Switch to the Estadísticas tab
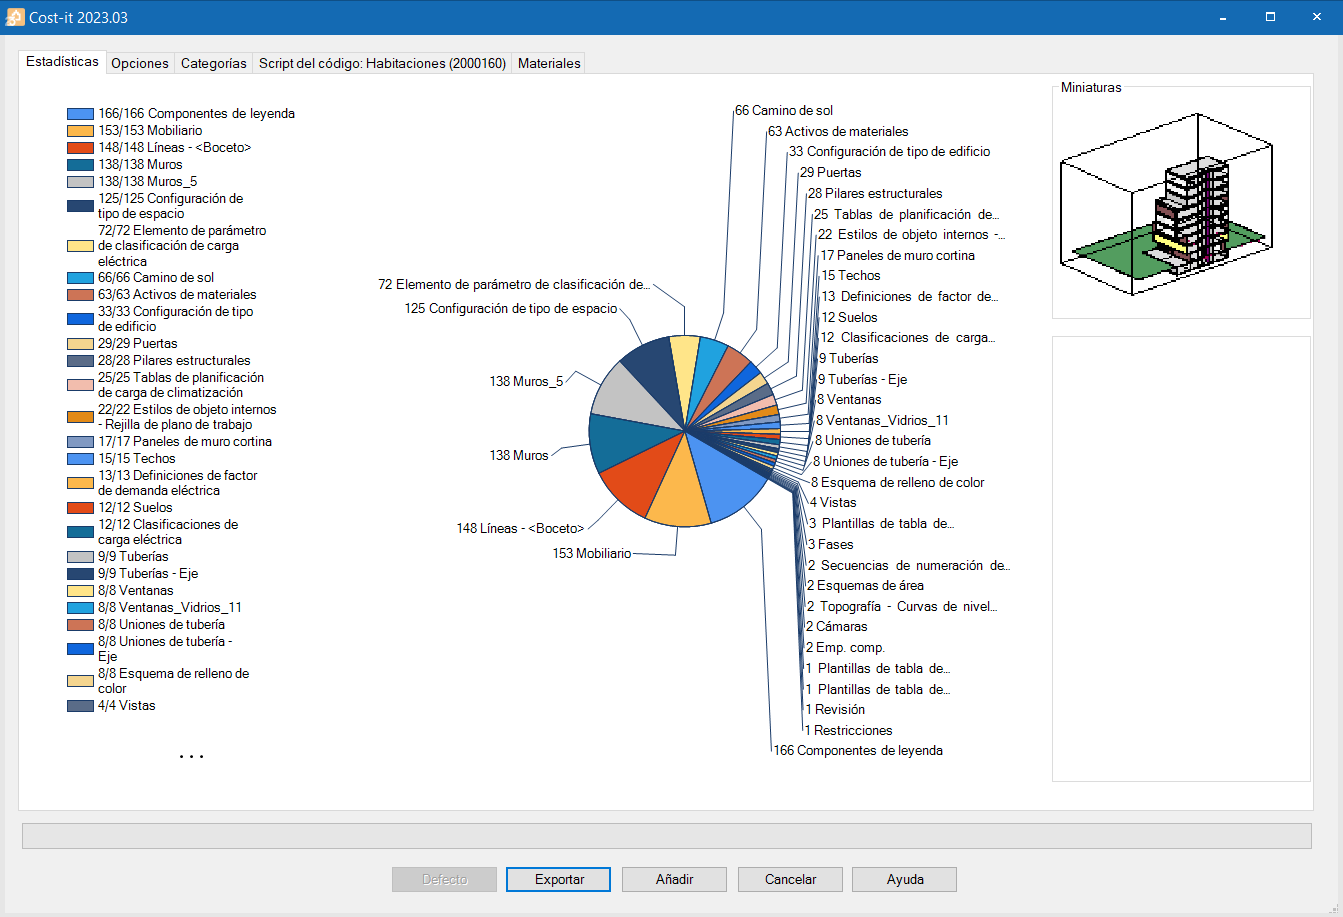This screenshot has width=1343, height=917. pyautogui.click(x=62, y=61)
